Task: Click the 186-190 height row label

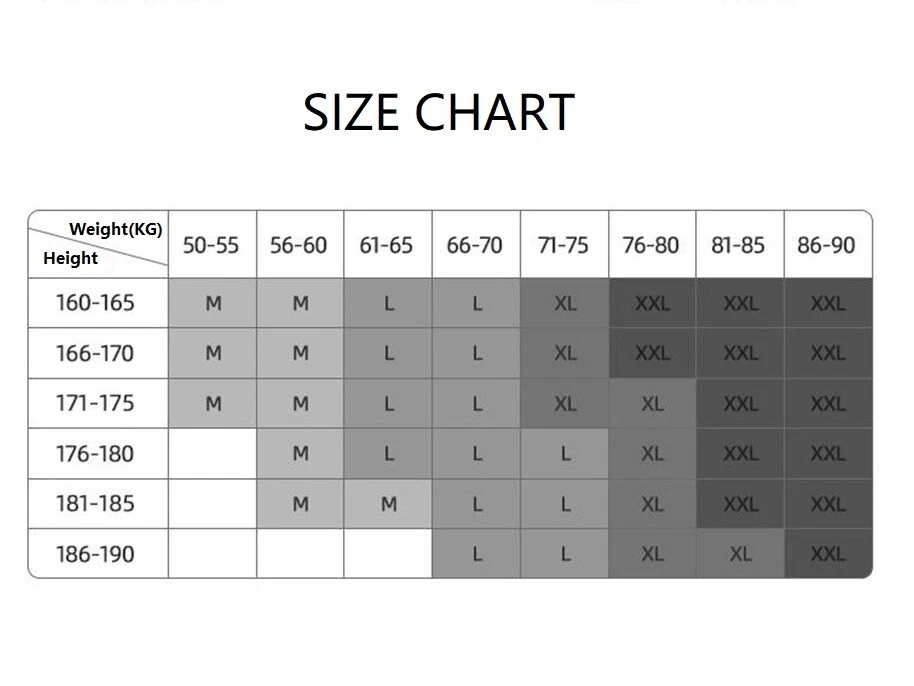Action: (95, 554)
